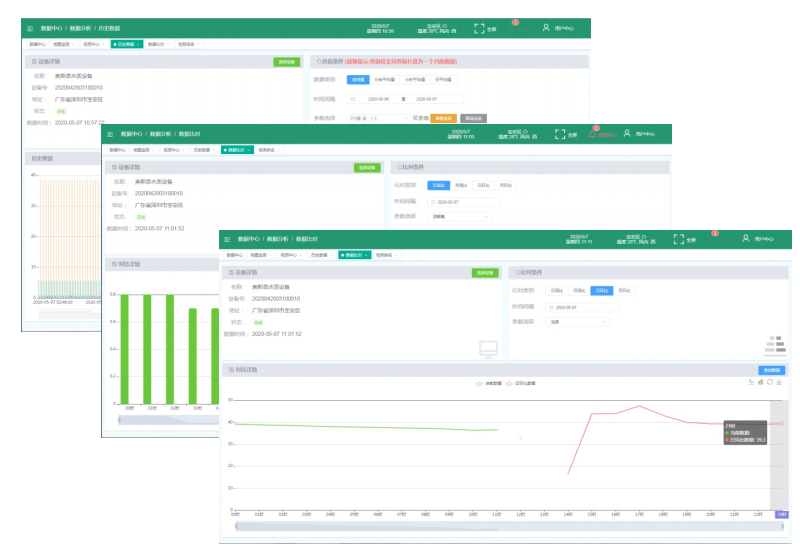
Task: Select 日环比 comparison type in front window
Action: point(601,290)
